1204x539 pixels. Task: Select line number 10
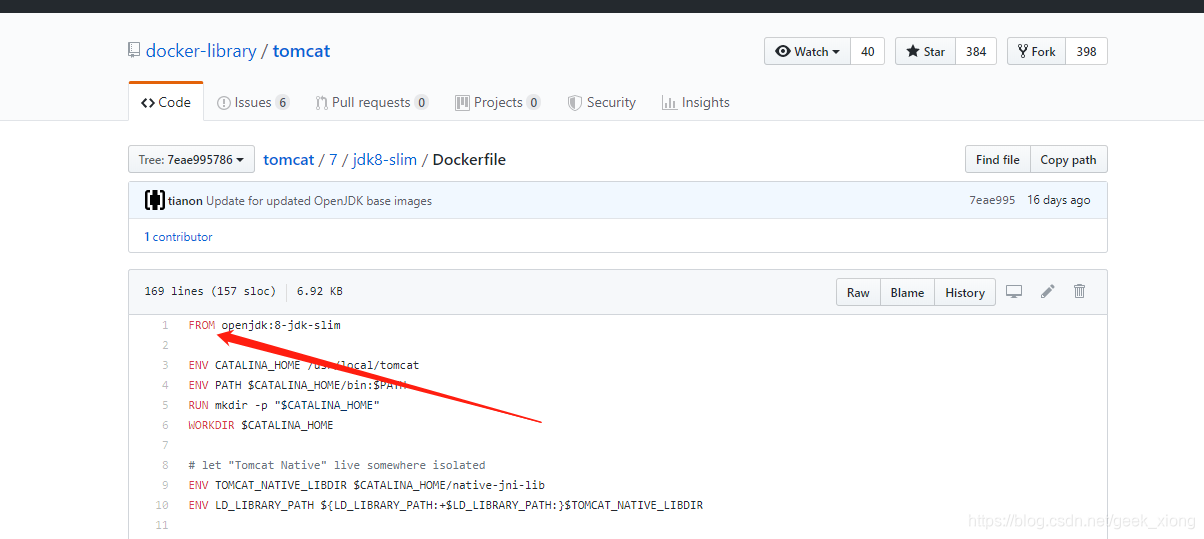tap(163, 505)
